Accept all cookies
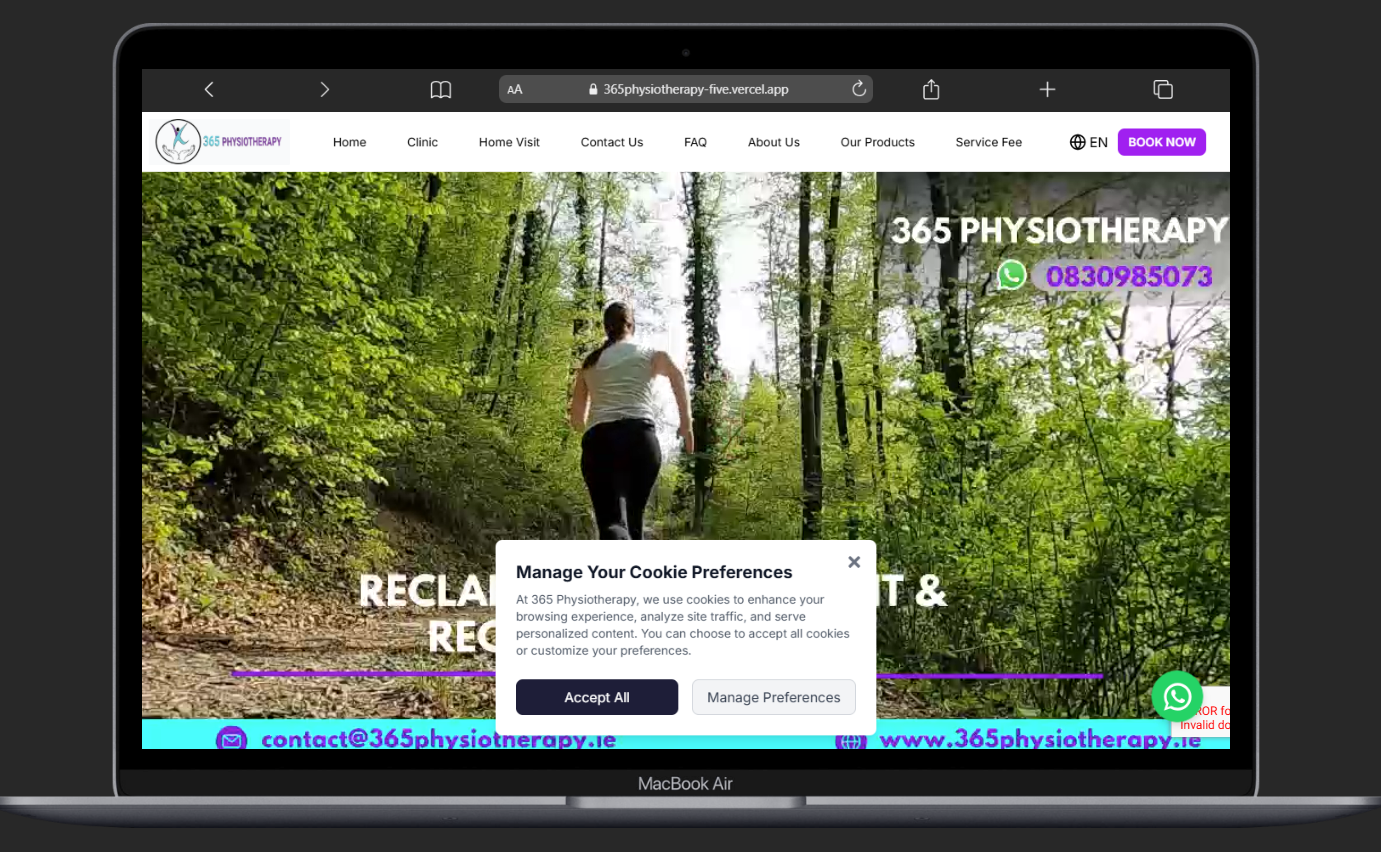Screen dimensions: 1381x852 tap(597, 697)
